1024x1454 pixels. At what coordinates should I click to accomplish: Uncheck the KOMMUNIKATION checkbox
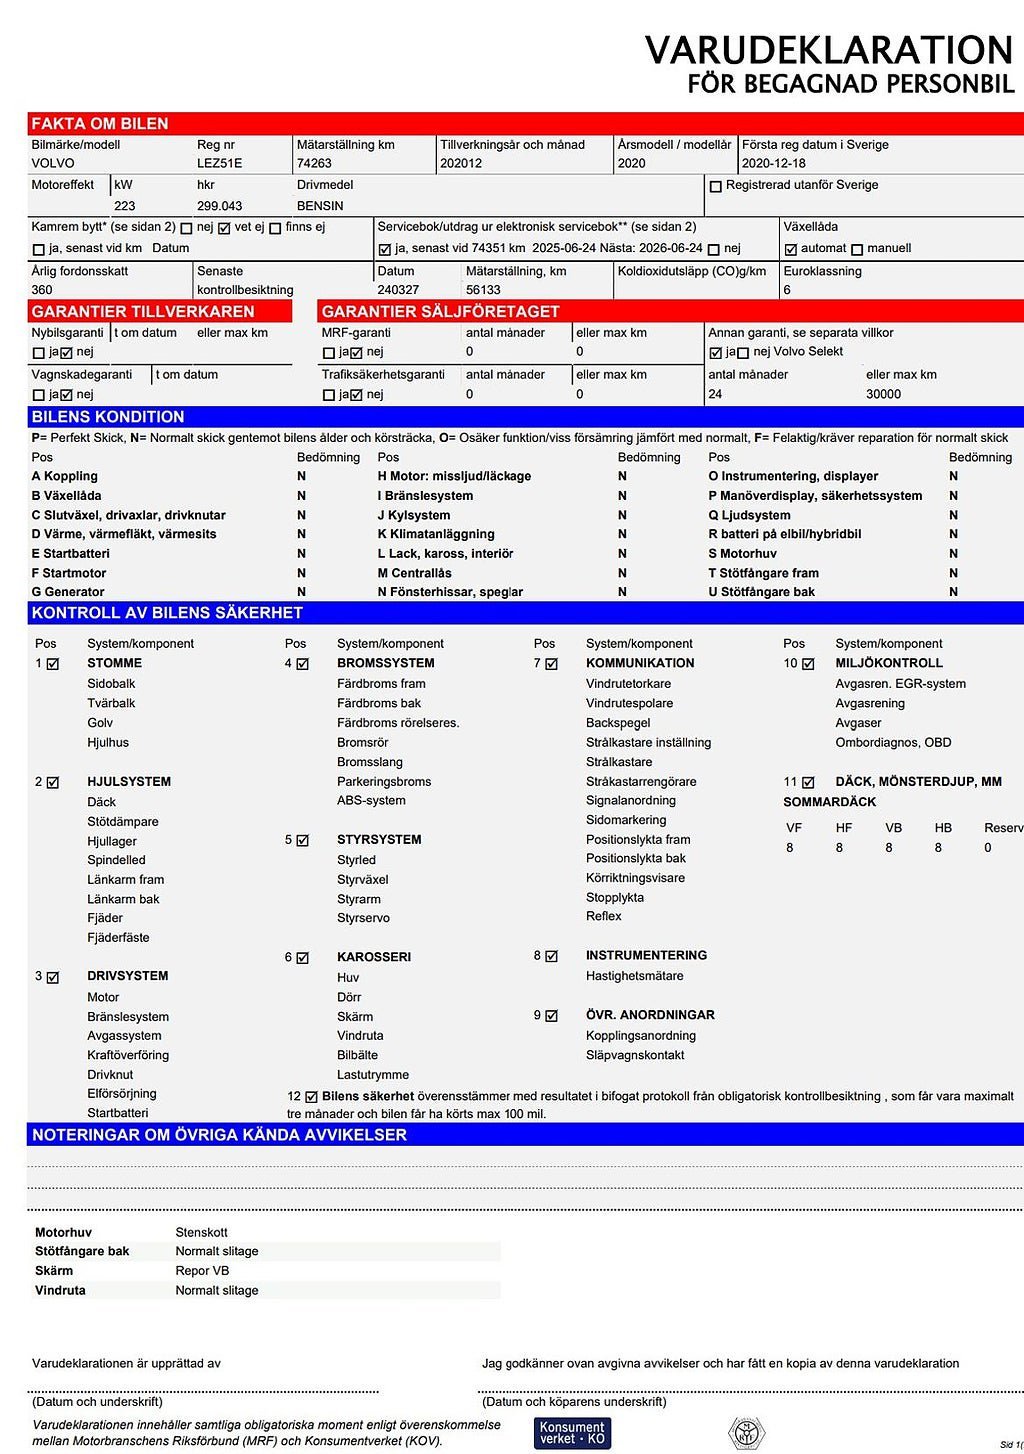(552, 664)
